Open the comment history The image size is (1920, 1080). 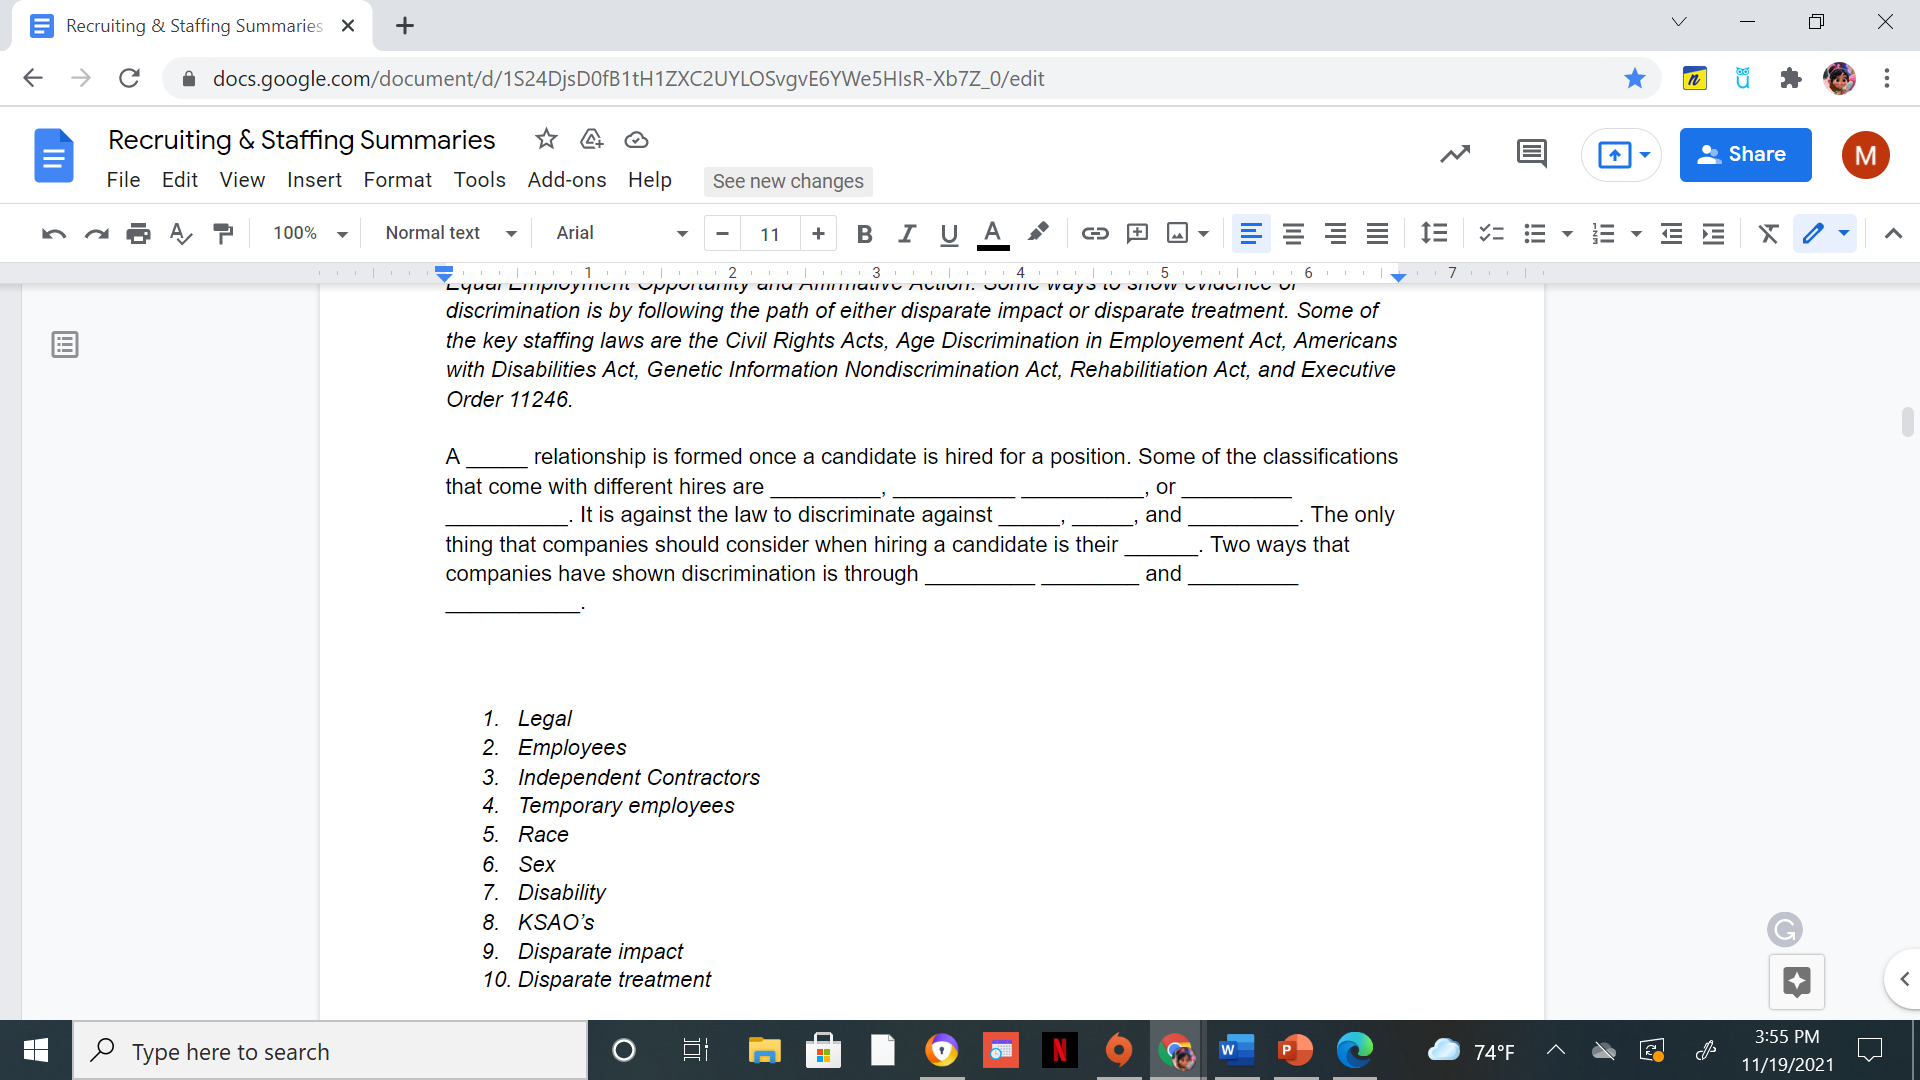[x=1531, y=154]
